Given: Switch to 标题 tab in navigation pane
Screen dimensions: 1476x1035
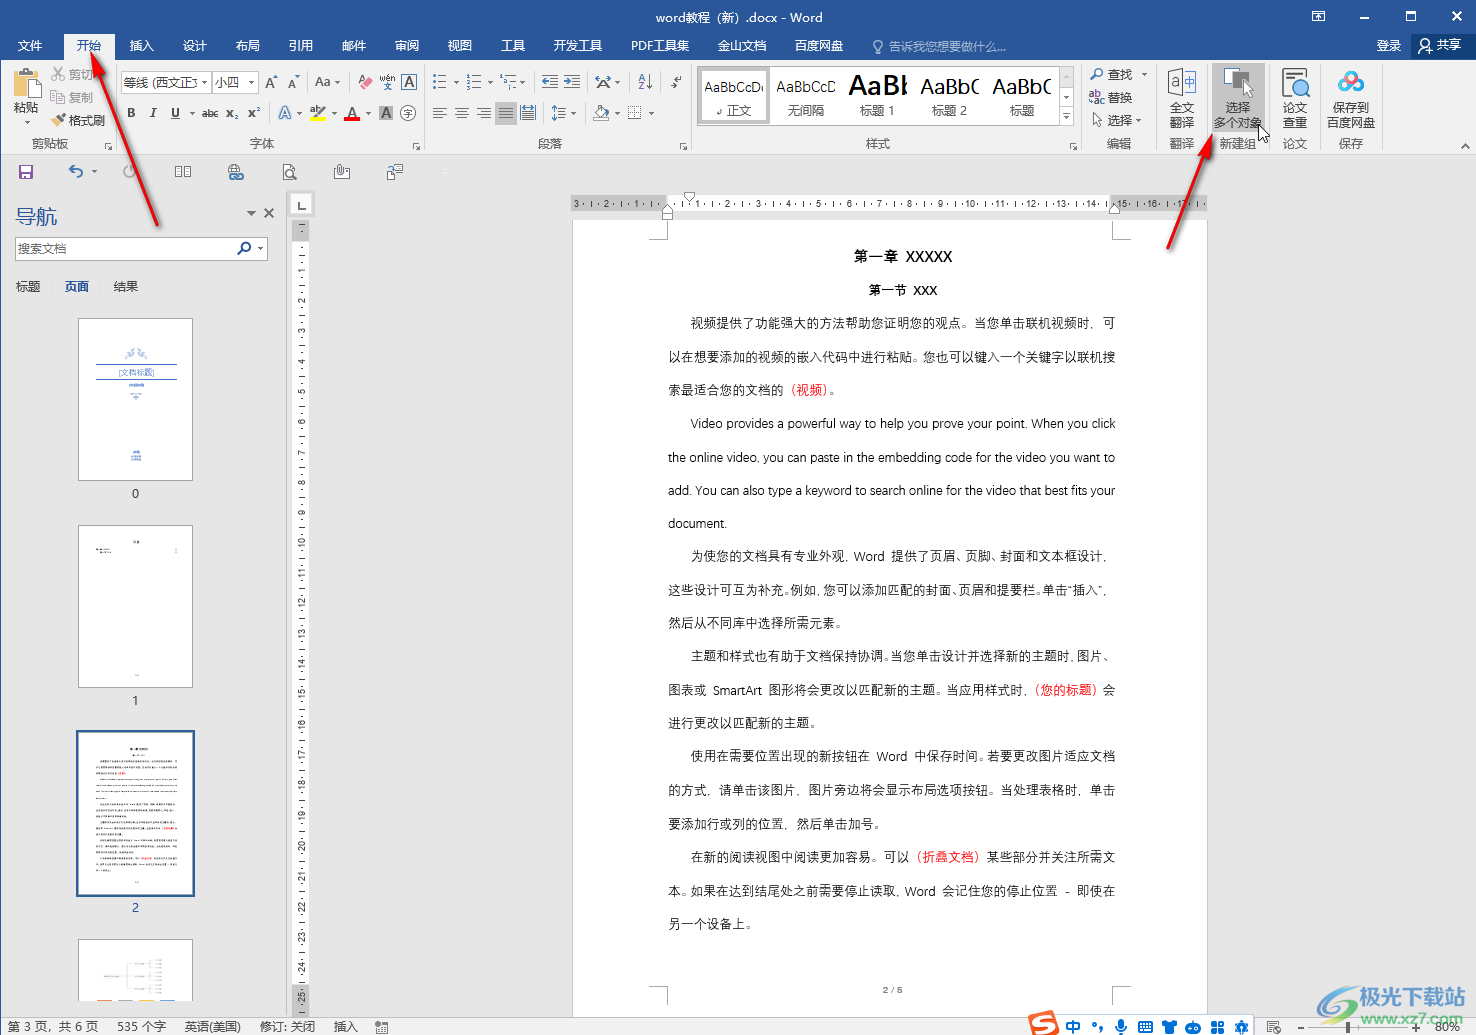Looking at the screenshot, I should pyautogui.click(x=28, y=287).
